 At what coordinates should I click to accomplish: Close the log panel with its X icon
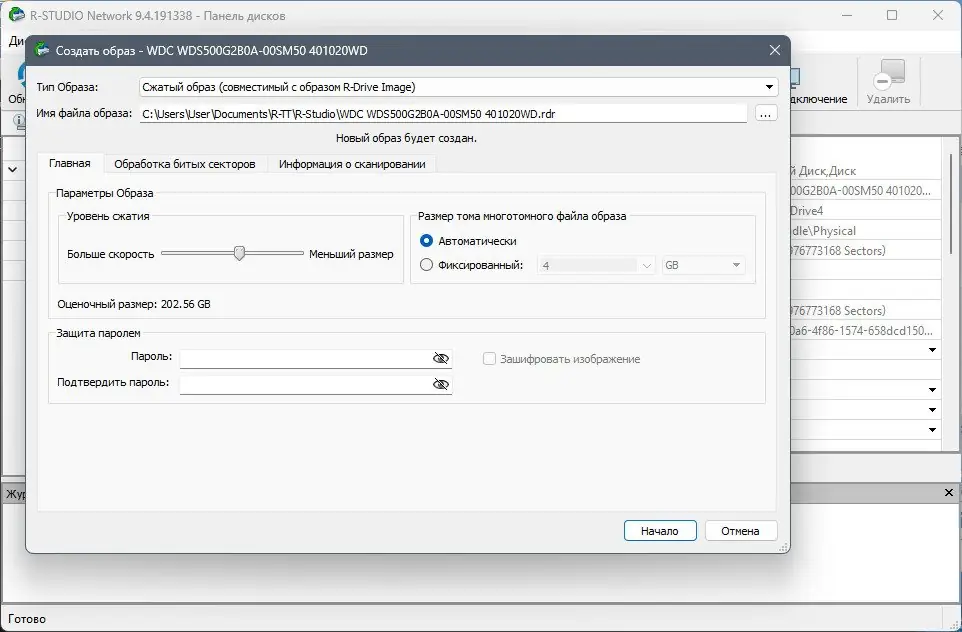(x=948, y=492)
